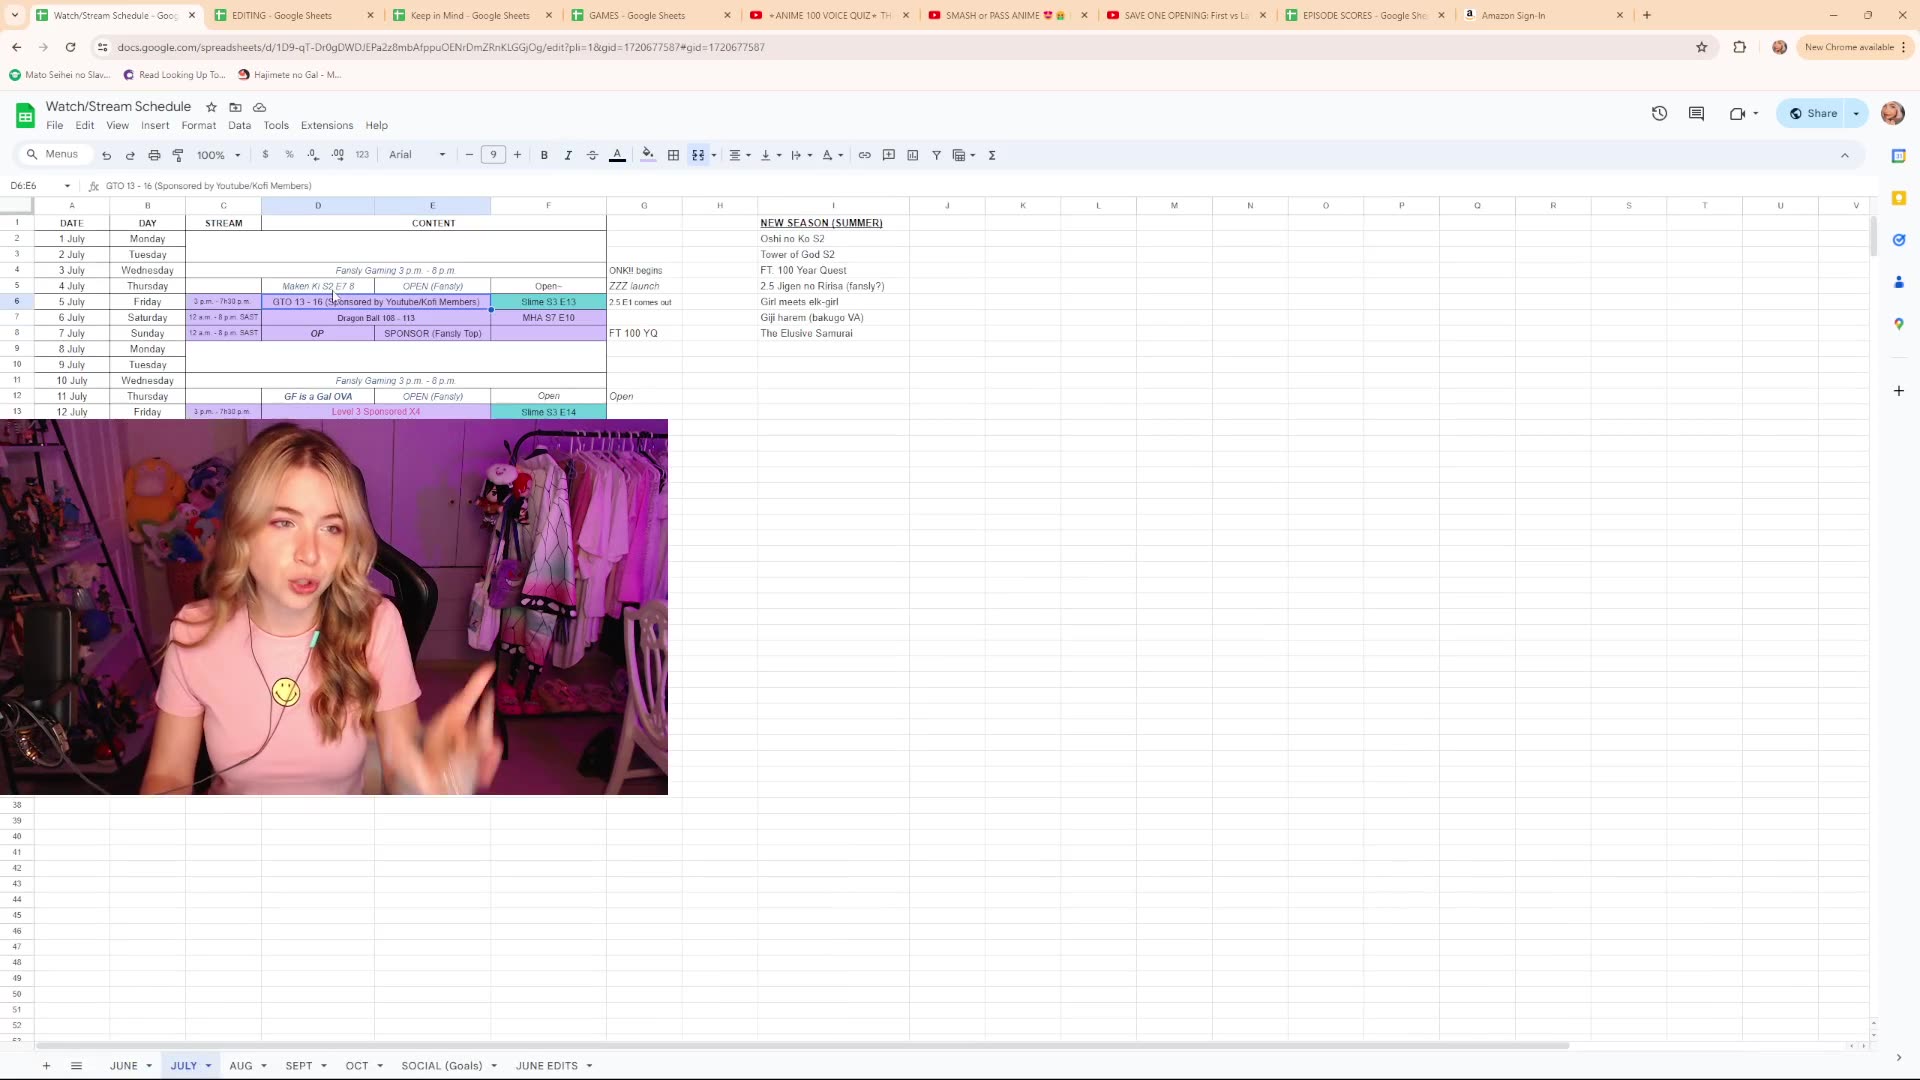
Task: Expand the JULY sheet tab menu arrow
Action: [208, 1066]
